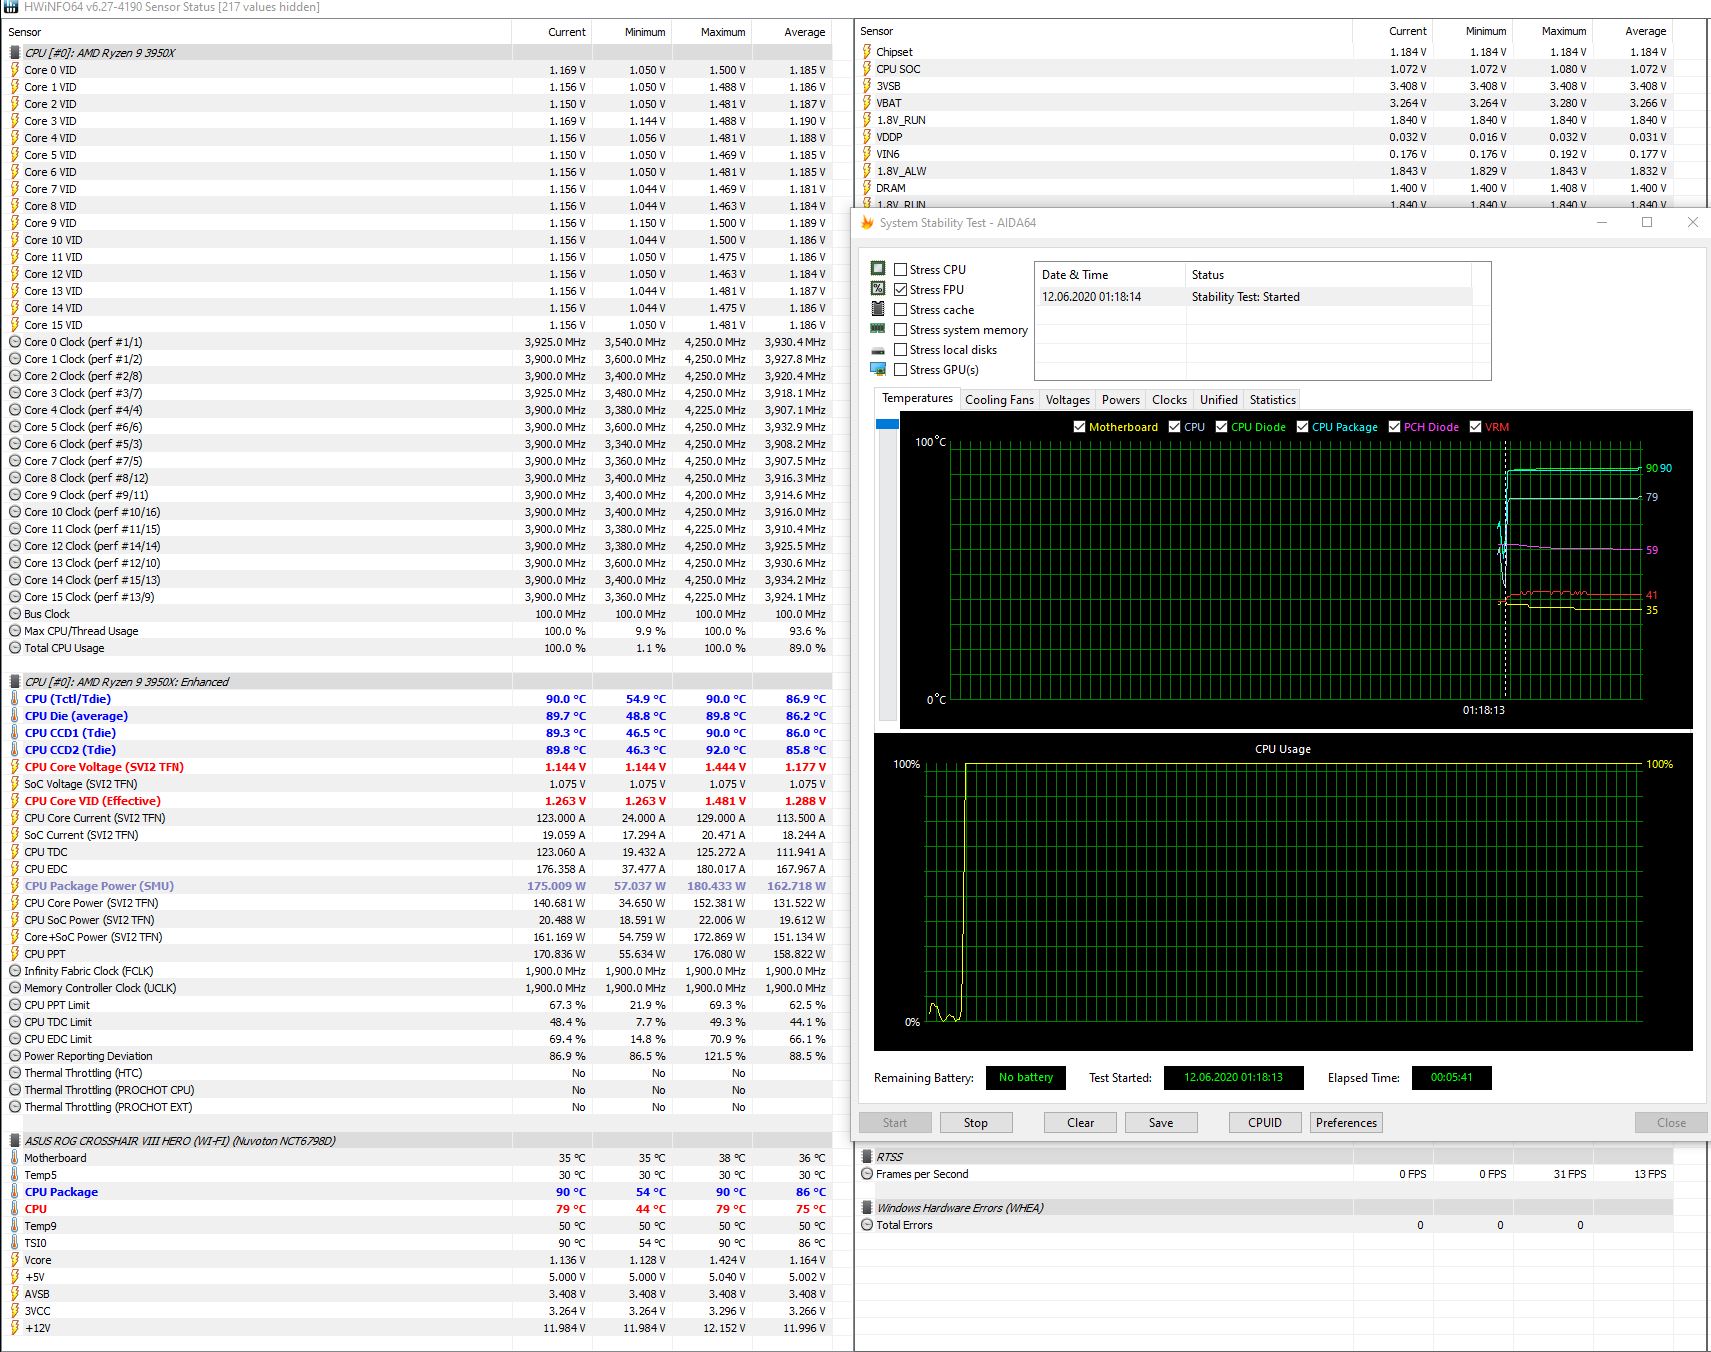Screen dimensions: 1711x1352
Task: Select the Infinity Fabric Clock (FCLK) row label
Action: click(x=89, y=971)
